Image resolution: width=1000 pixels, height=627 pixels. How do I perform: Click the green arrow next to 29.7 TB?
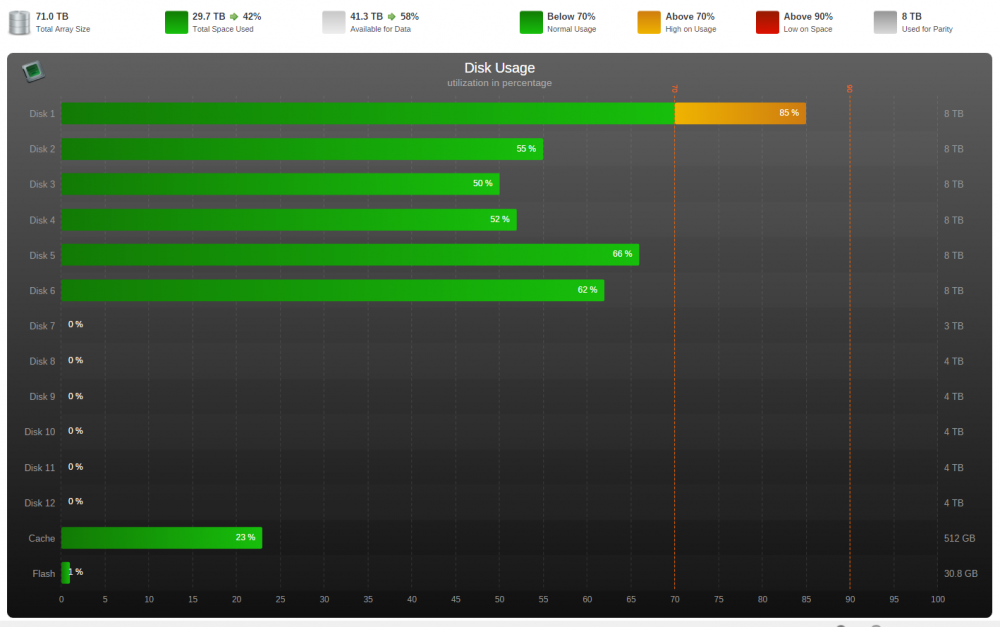[x=234, y=17]
